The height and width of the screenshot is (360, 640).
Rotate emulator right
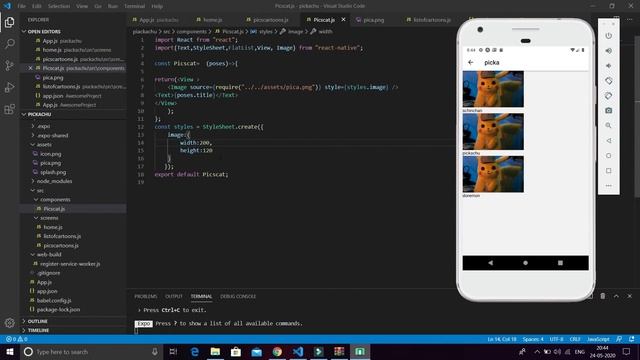pyautogui.click(x=609, y=96)
